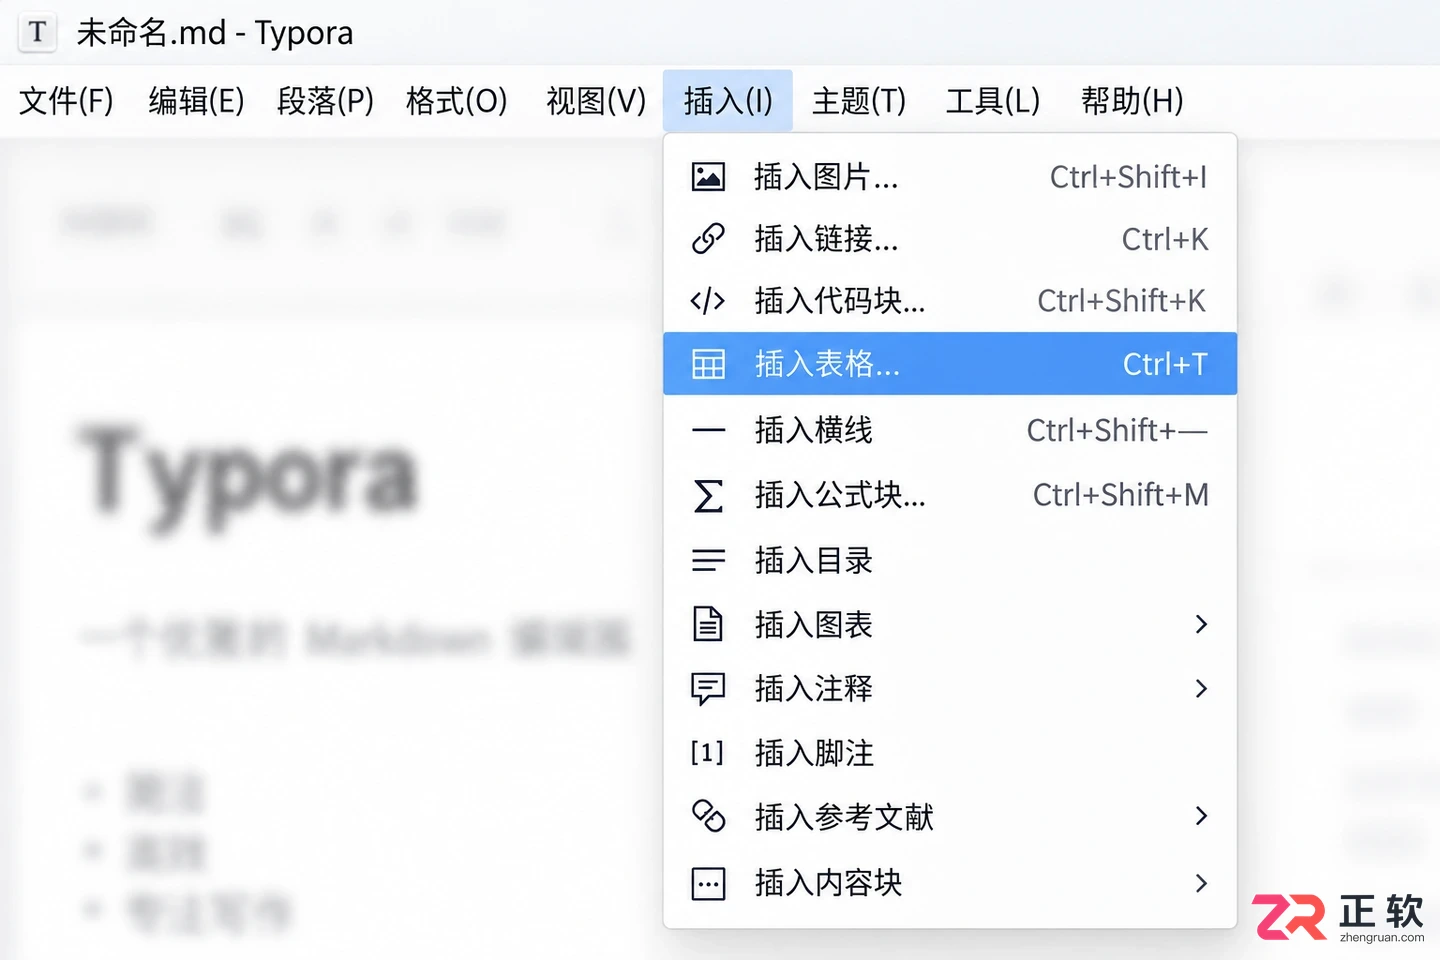Click the reference icon beside 插入参考文献

pos(708,816)
